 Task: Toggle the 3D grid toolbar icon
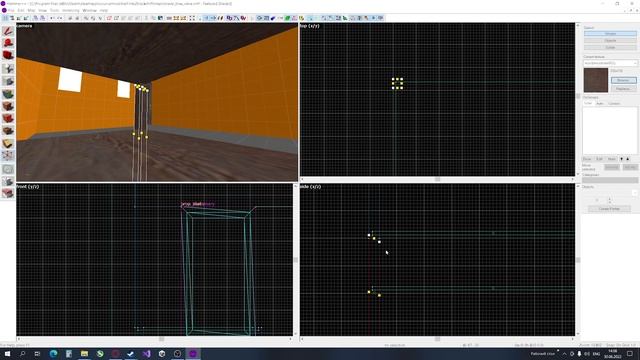coord(12,18)
